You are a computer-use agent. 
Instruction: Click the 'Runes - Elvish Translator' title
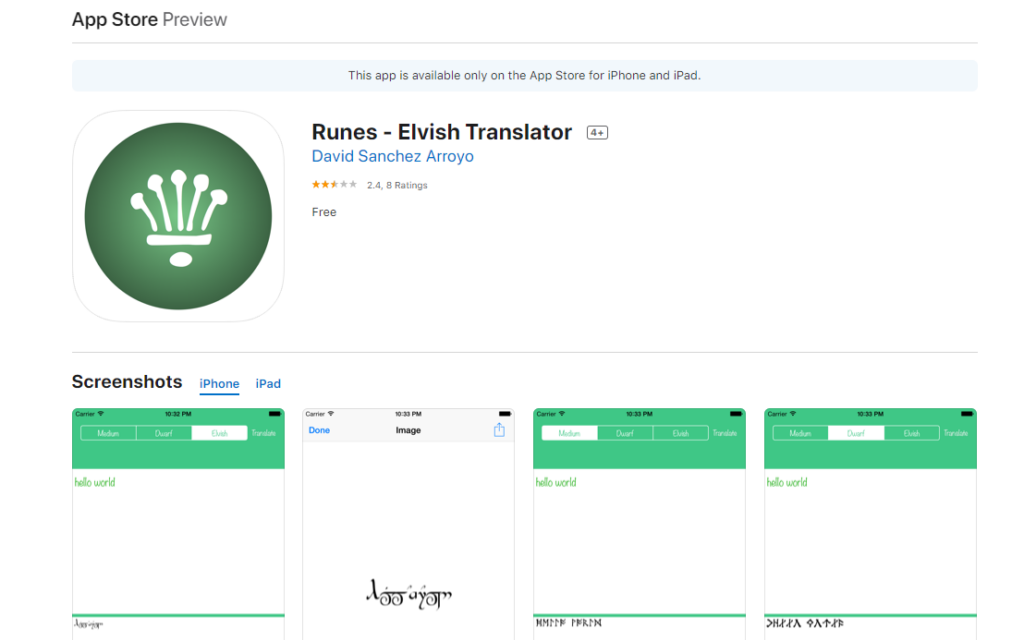pyautogui.click(x=441, y=132)
